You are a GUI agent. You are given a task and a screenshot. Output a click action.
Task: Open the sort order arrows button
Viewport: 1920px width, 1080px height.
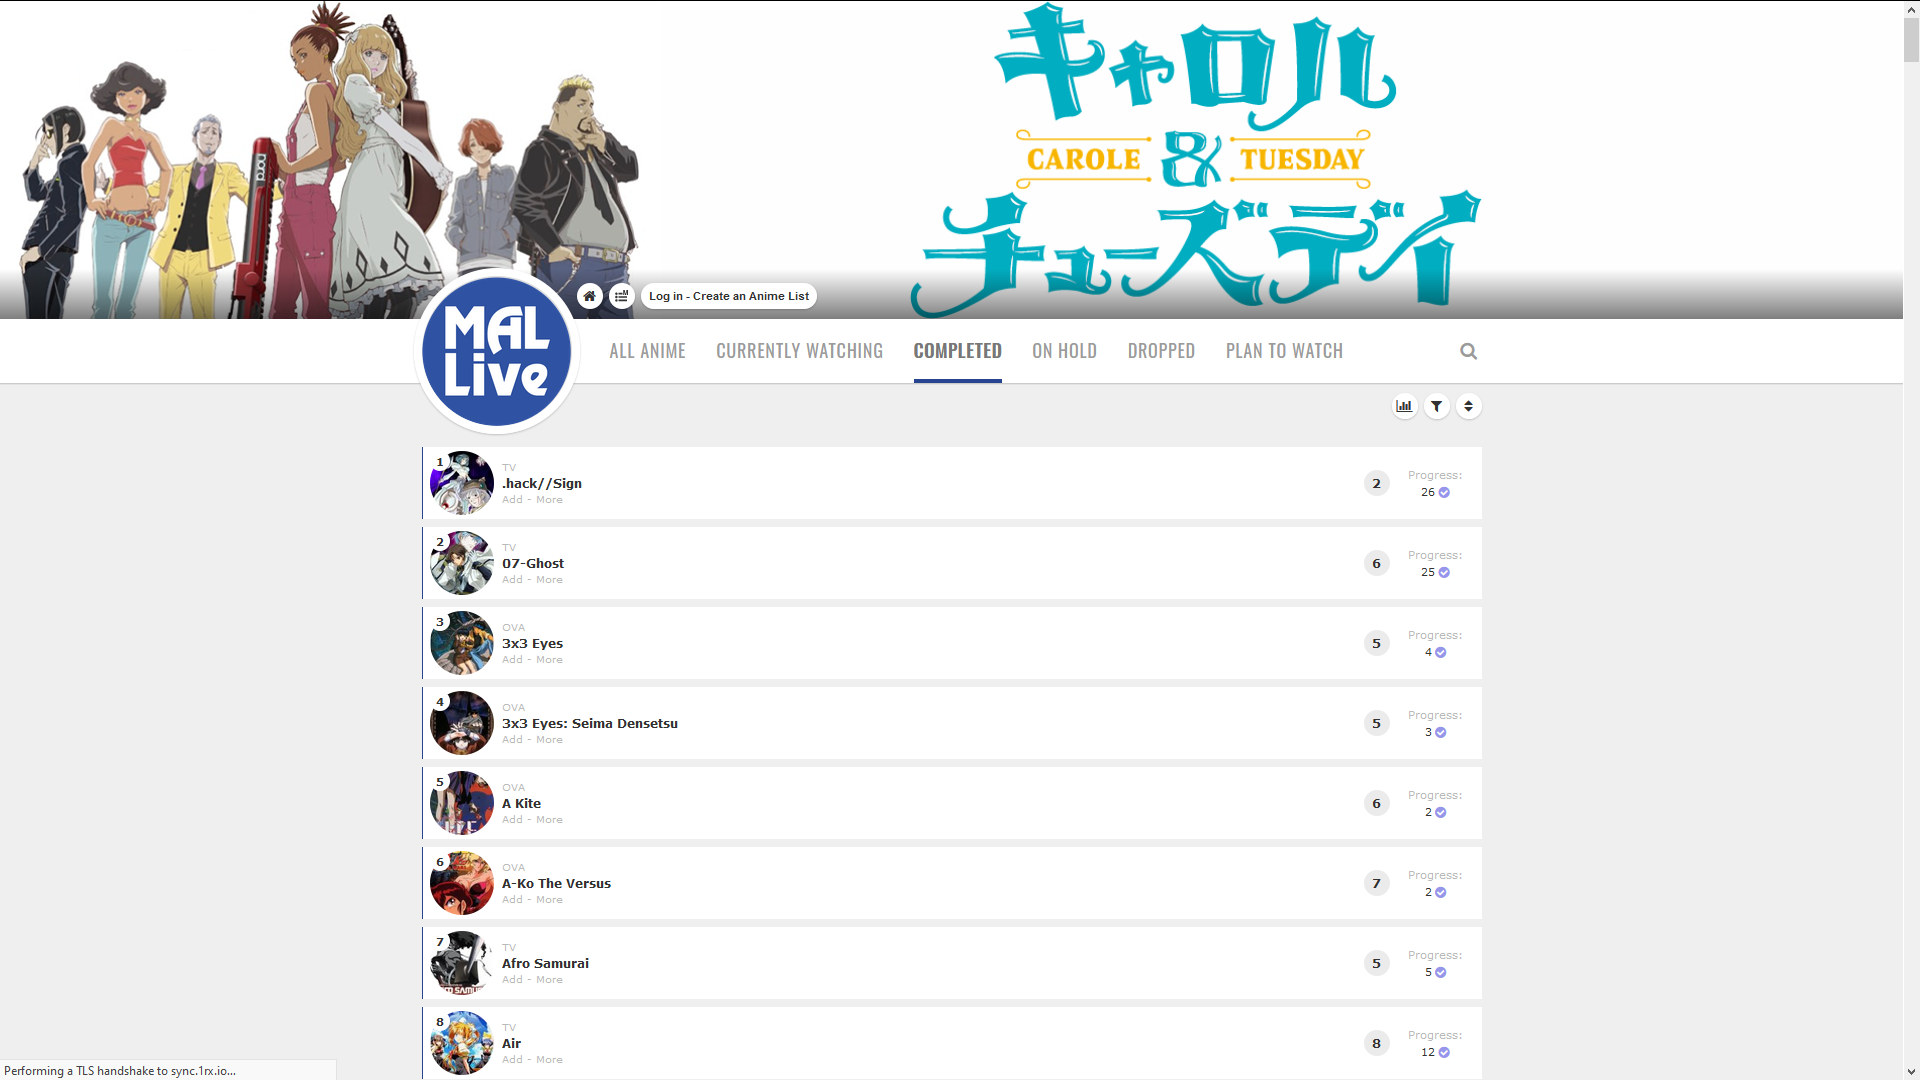[1468, 406]
